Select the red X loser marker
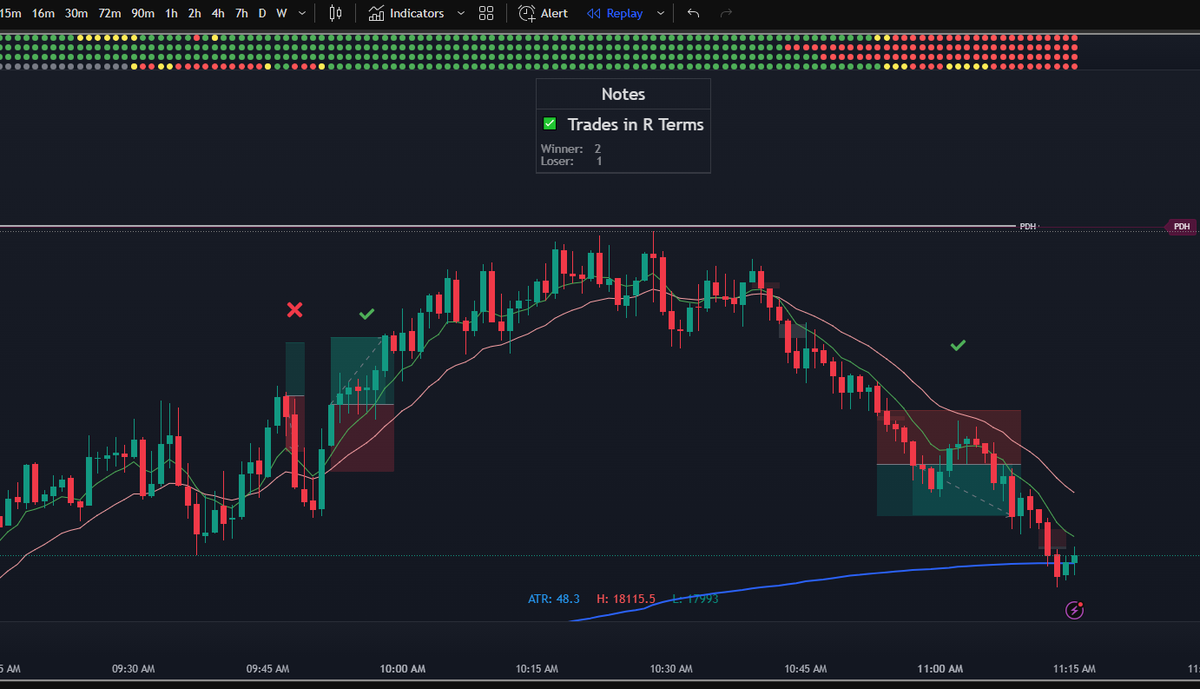Image resolution: width=1200 pixels, height=689 pixels. tap(294, 310)
